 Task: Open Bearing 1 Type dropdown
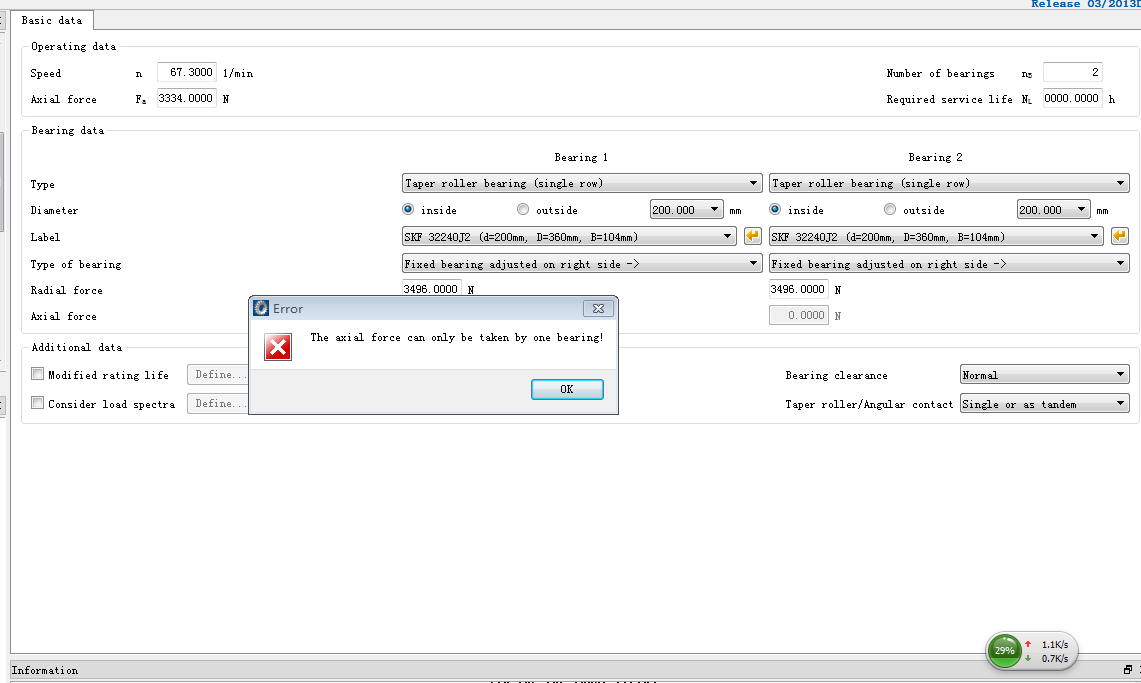[582, 183]
